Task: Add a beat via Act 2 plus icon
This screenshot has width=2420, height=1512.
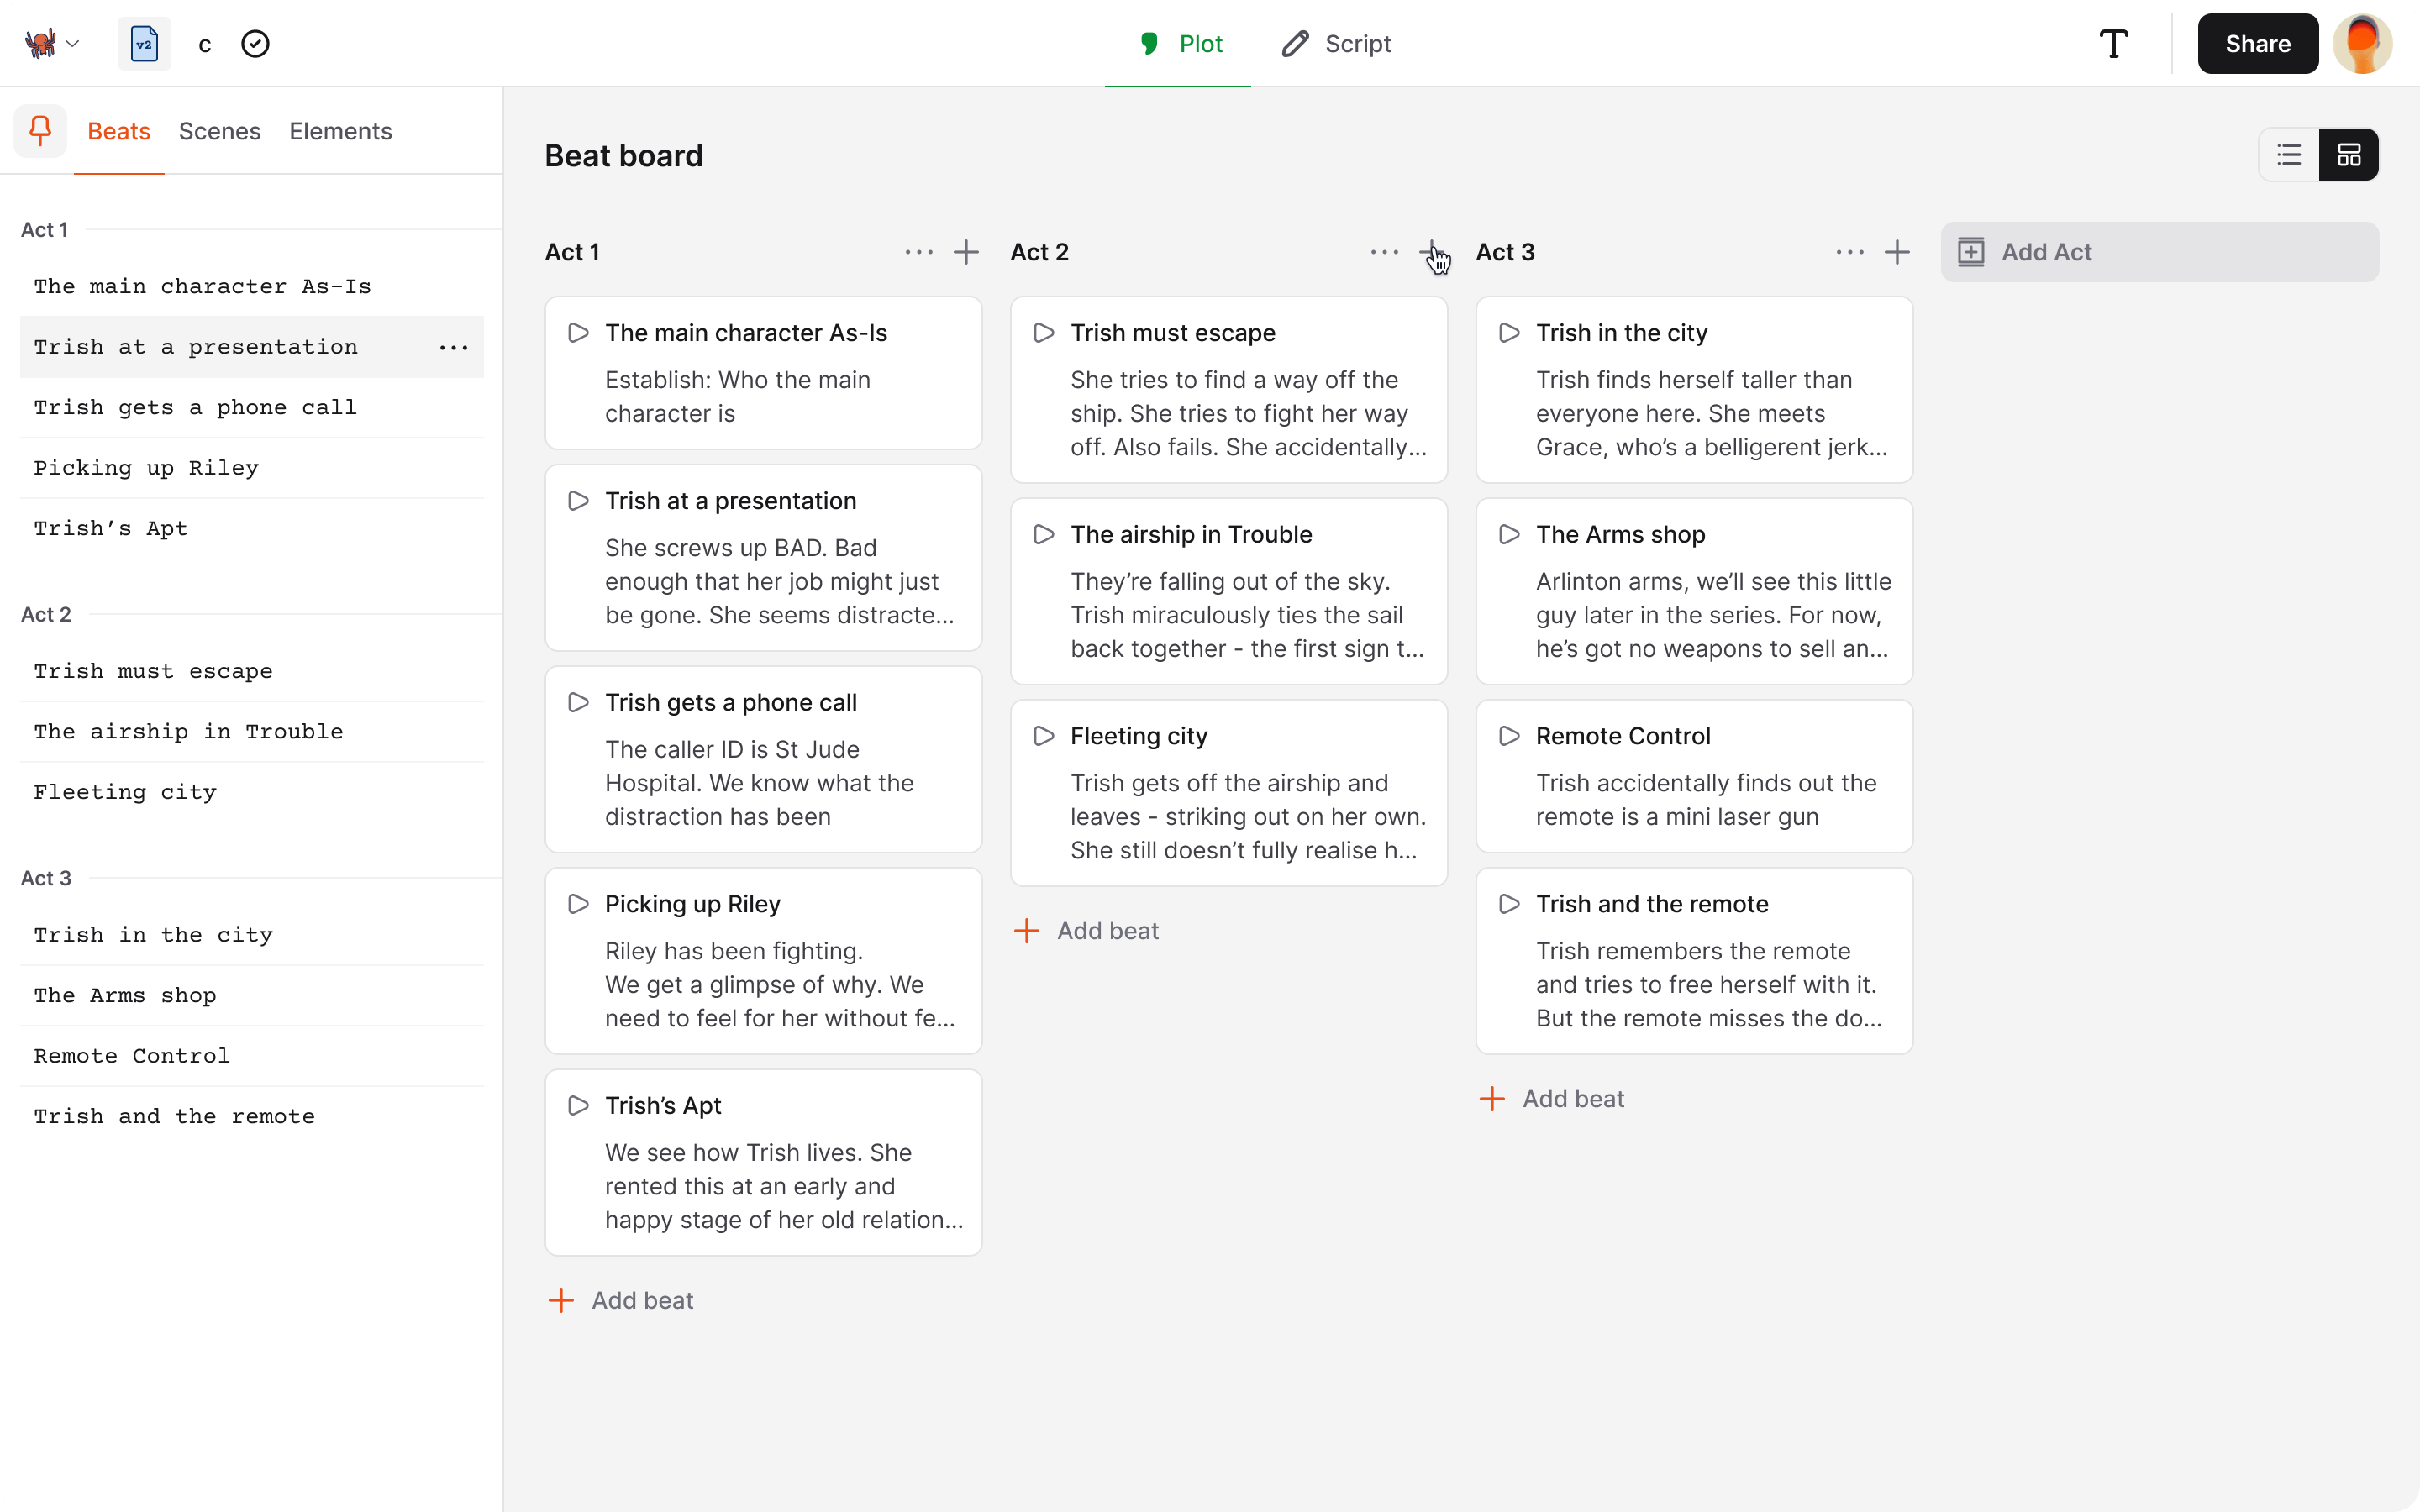Action: pyautogui.click(x=1431, y=252)
